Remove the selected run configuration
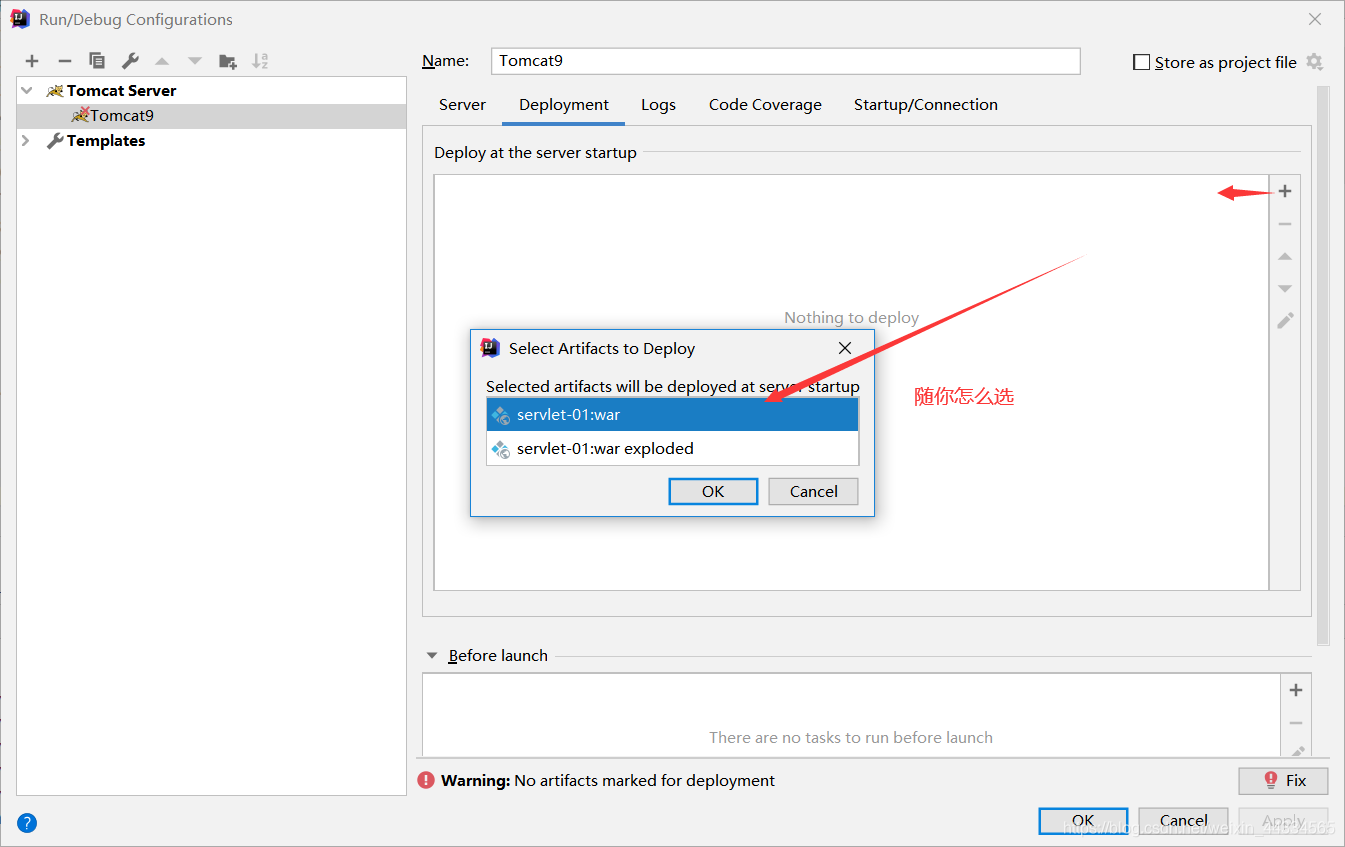Image resolution: width=1345 pixels, height=847 pixels. click(65, 61)
